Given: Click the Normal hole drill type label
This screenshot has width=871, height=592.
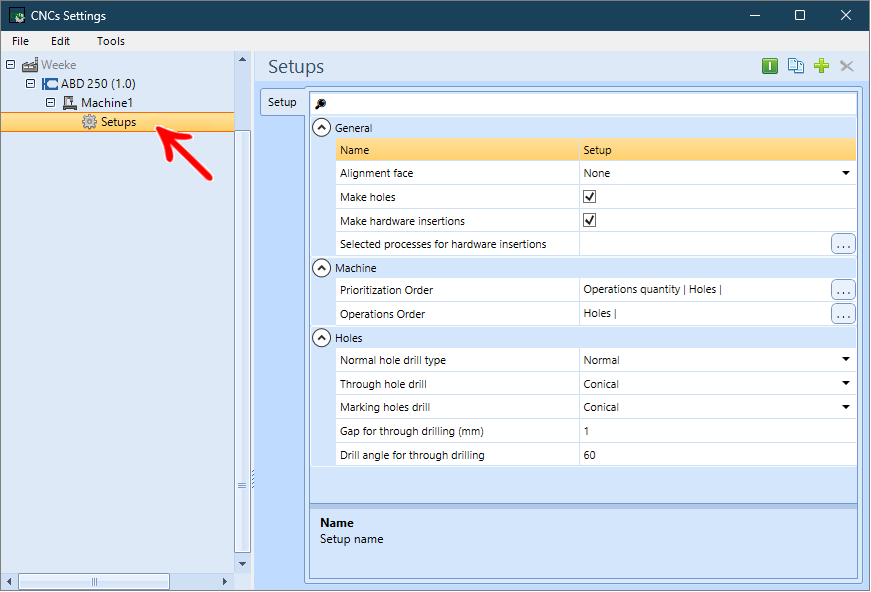Looking at the screenshot, I should [x=393, y=360].
